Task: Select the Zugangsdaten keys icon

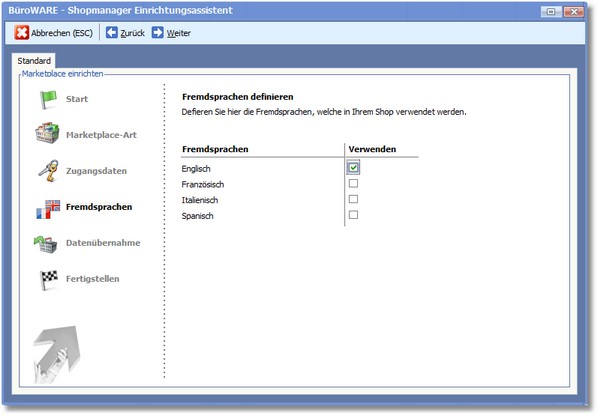Action: [48, 170]
